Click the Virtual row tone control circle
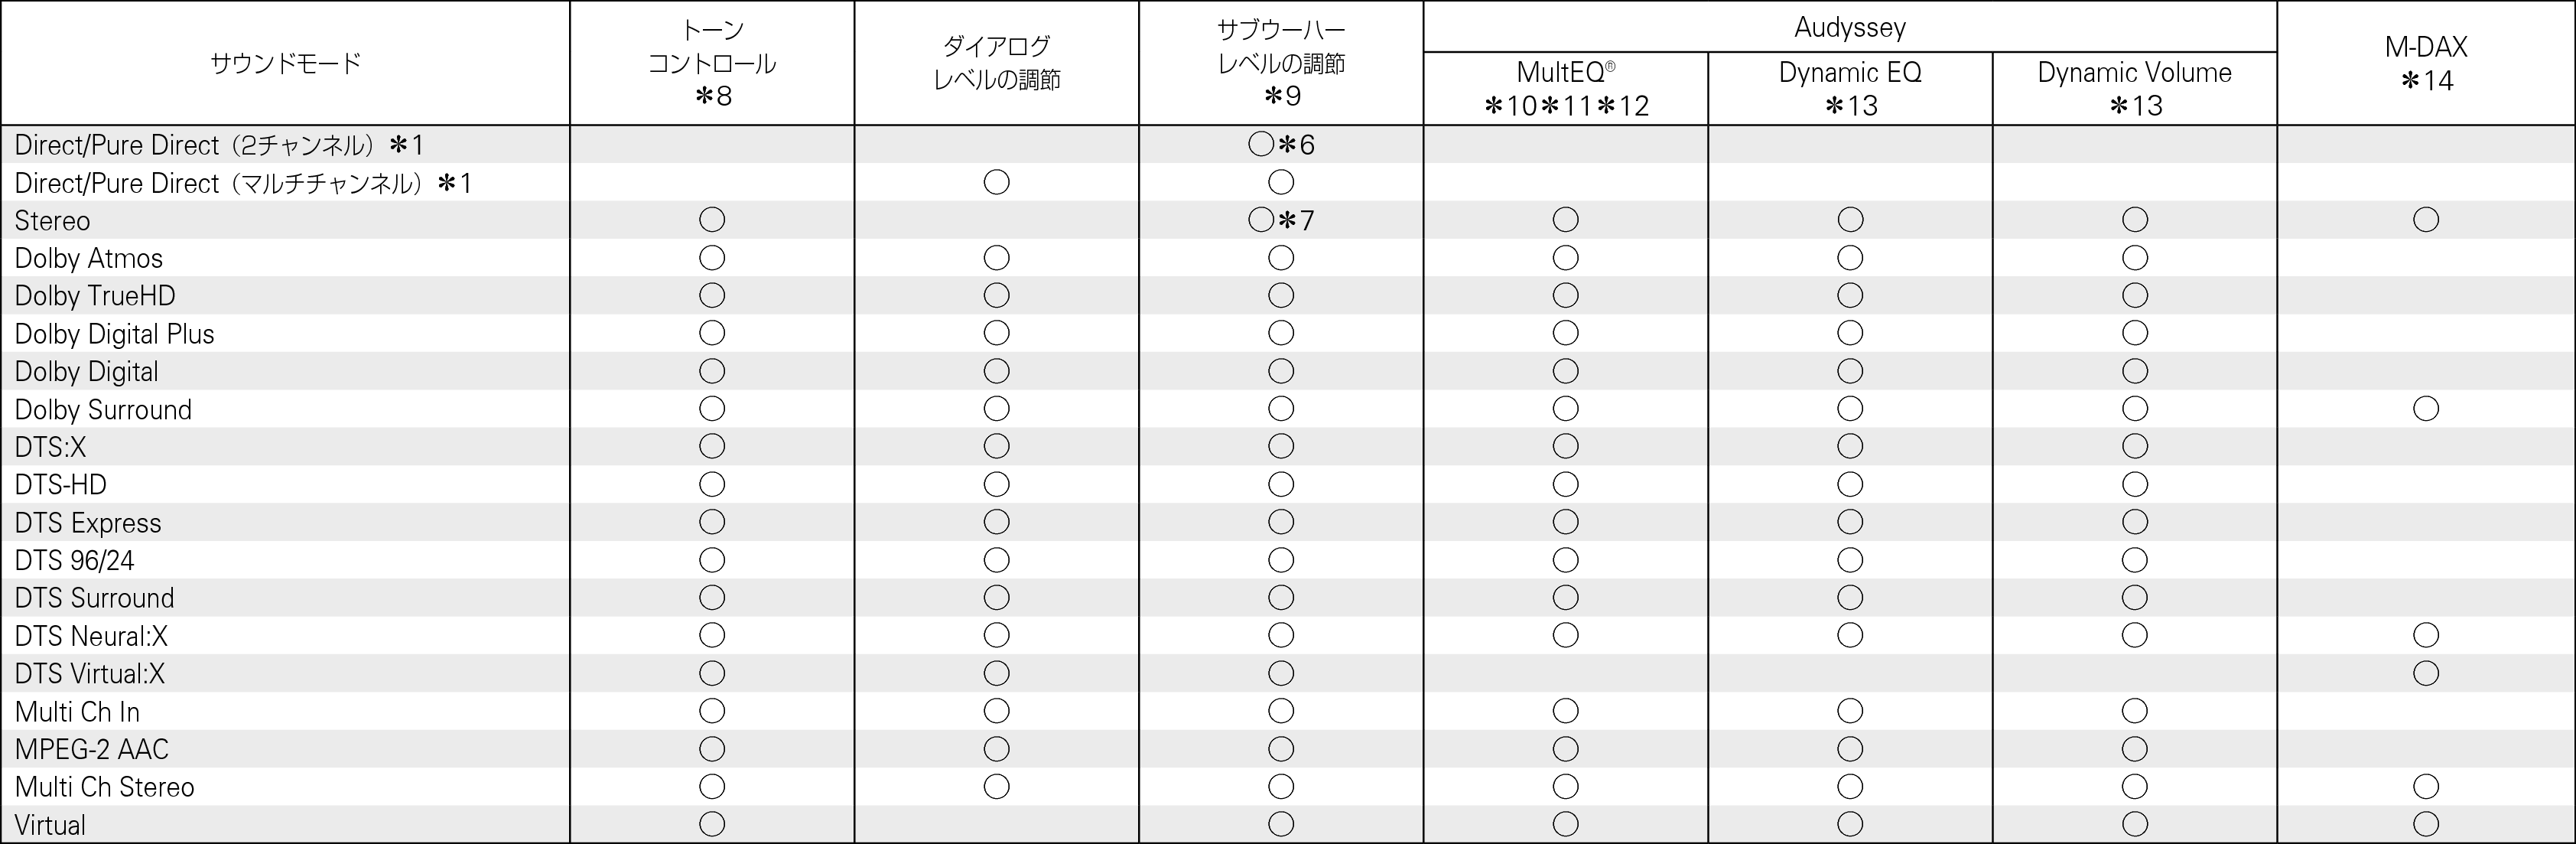Image resolution: width=2576 pixels, height=844 pixels. point(712,824)
